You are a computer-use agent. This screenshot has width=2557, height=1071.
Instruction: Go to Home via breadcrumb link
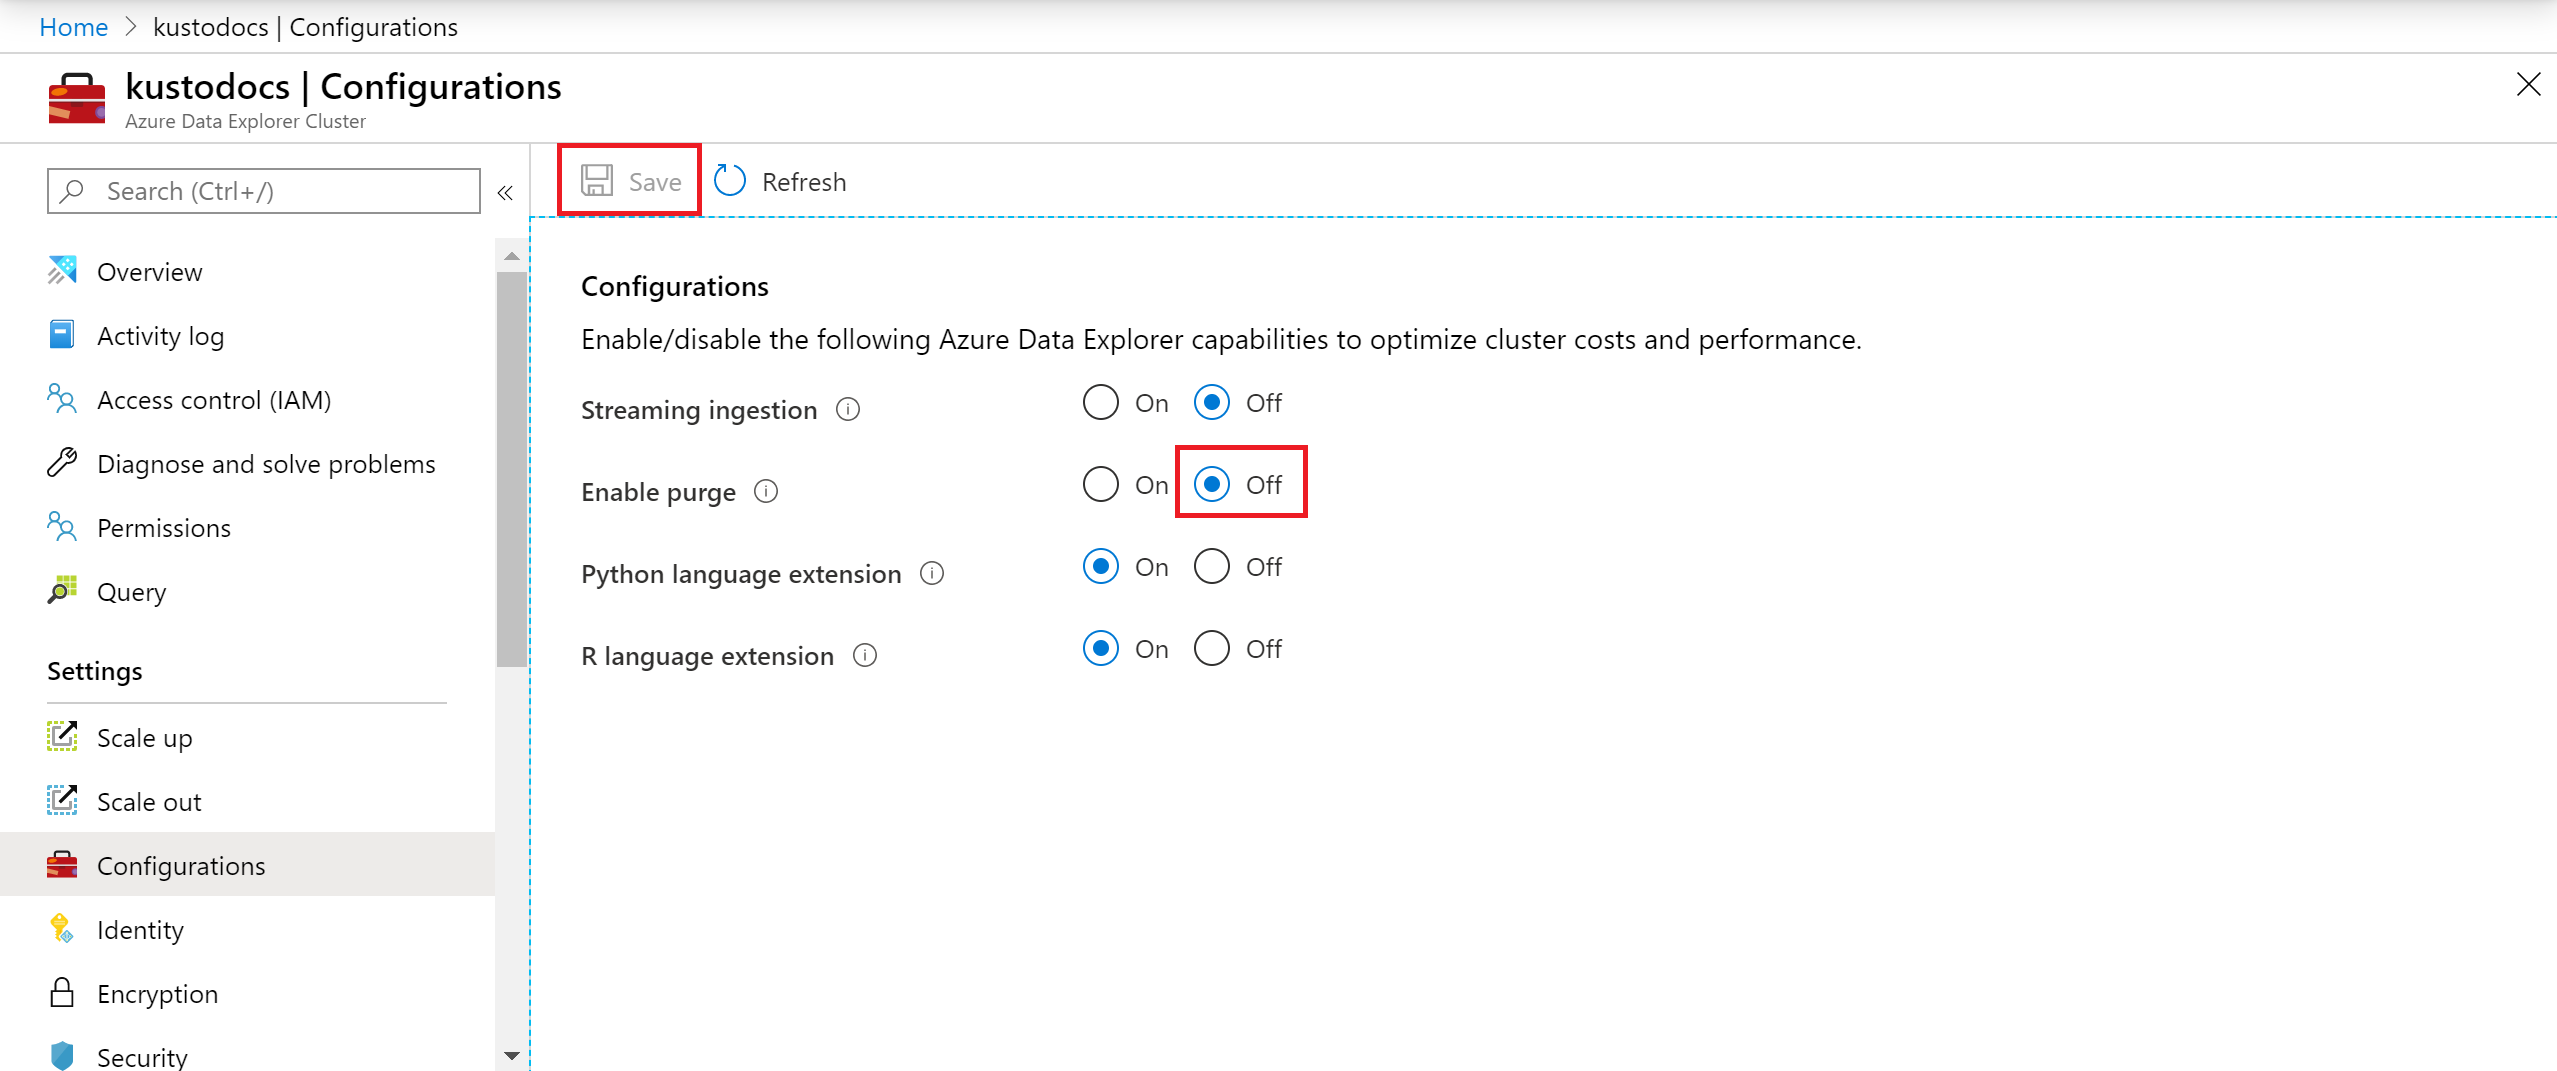[x=73, y=27]
